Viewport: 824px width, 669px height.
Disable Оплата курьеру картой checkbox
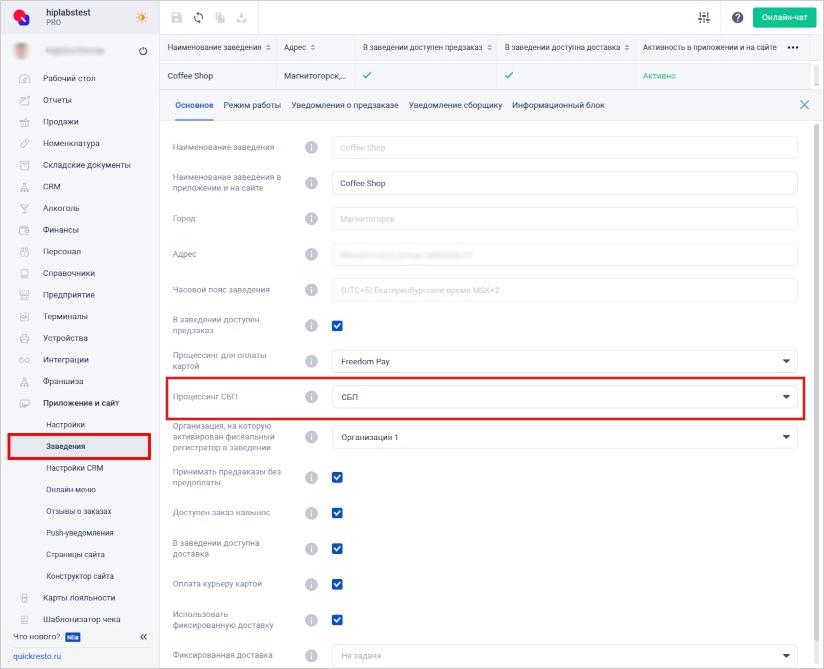click(x=338, y=584)
